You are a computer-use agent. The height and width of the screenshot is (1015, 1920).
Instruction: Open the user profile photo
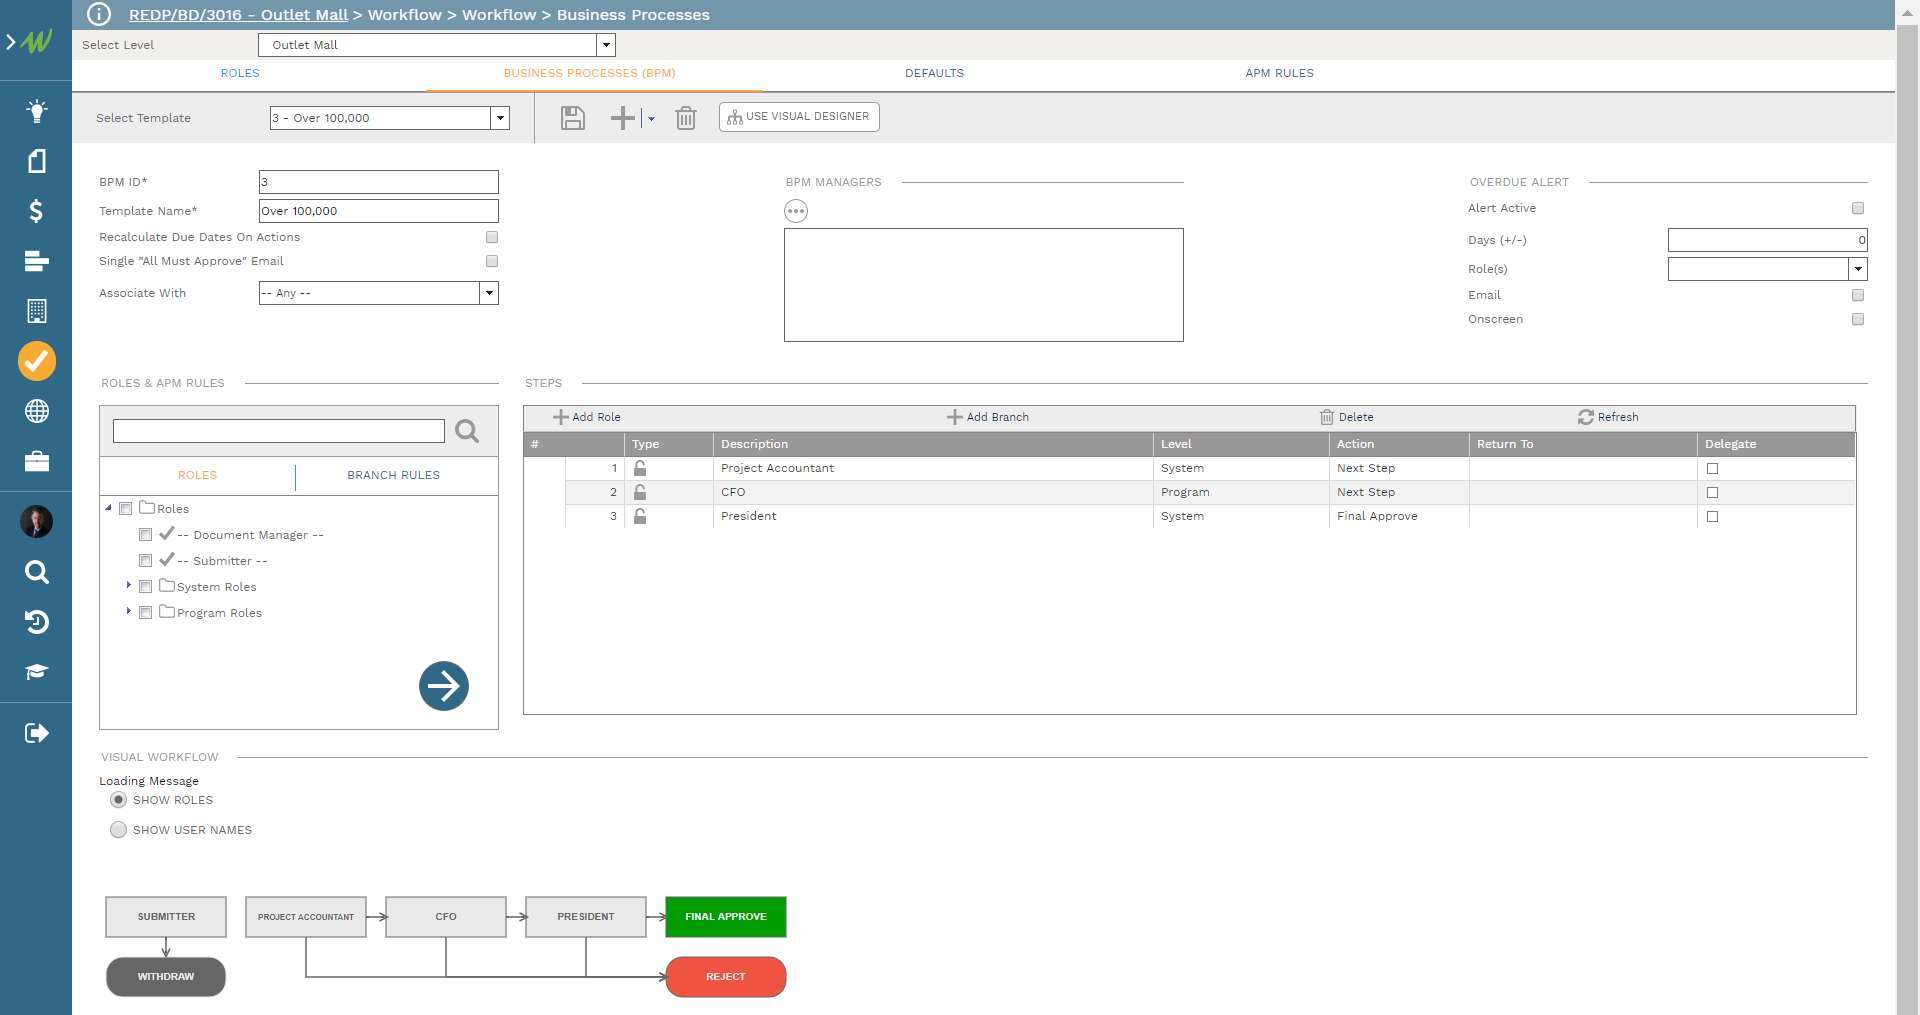click(36, 521)
